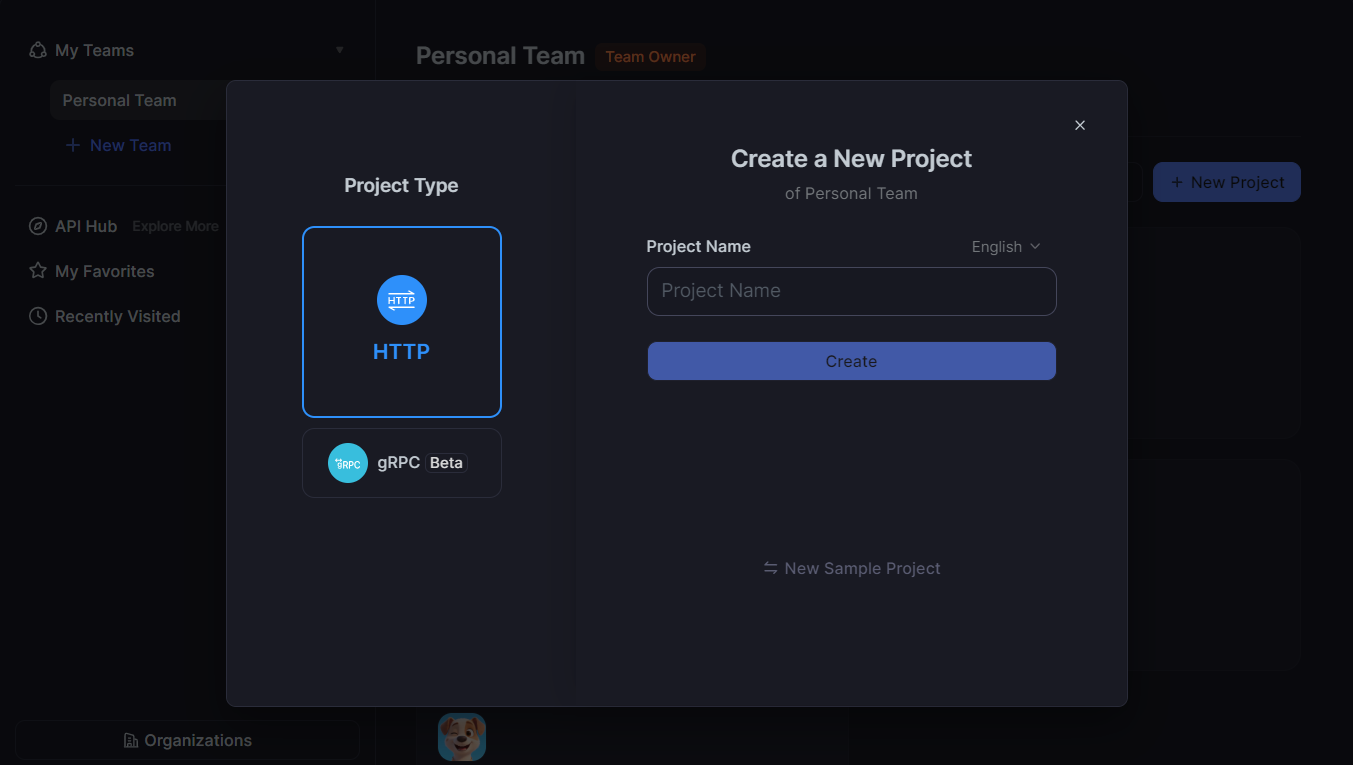Open the English language dropdown
Screen dimensions: 1353x765
1005,246
